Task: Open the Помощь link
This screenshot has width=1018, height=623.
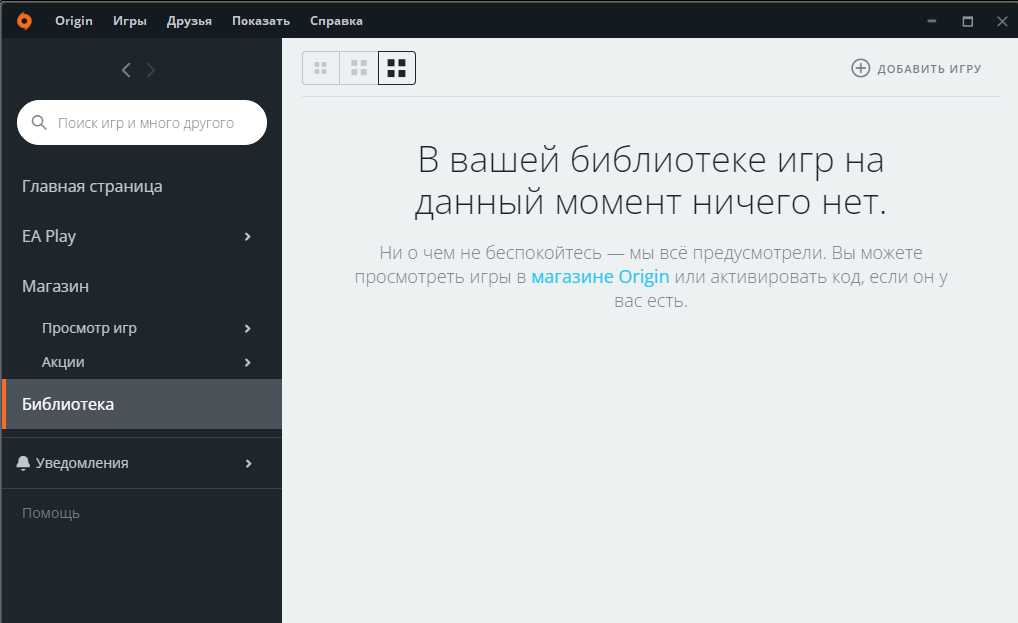Action: coord(51,513)
